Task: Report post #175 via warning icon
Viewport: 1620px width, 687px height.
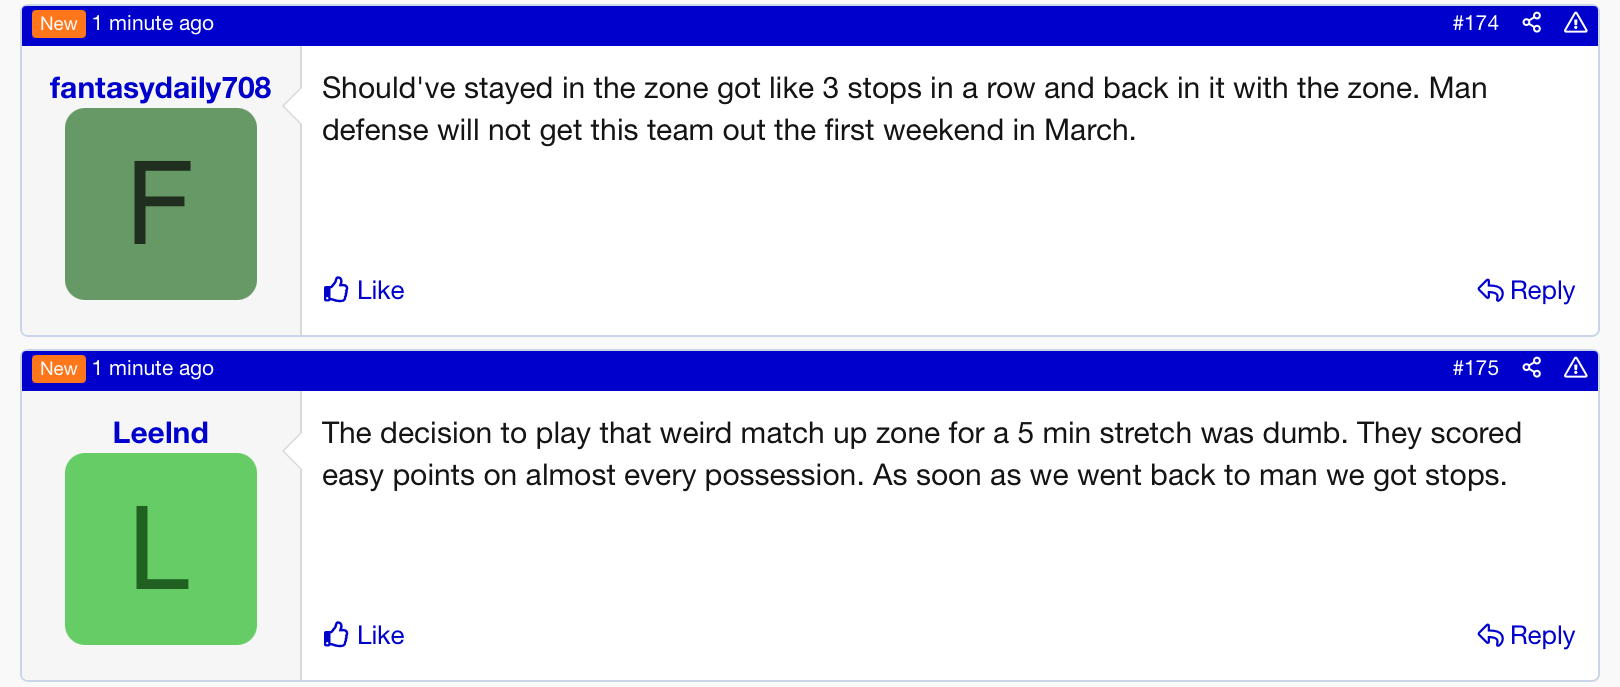Action: (1575, 368)
